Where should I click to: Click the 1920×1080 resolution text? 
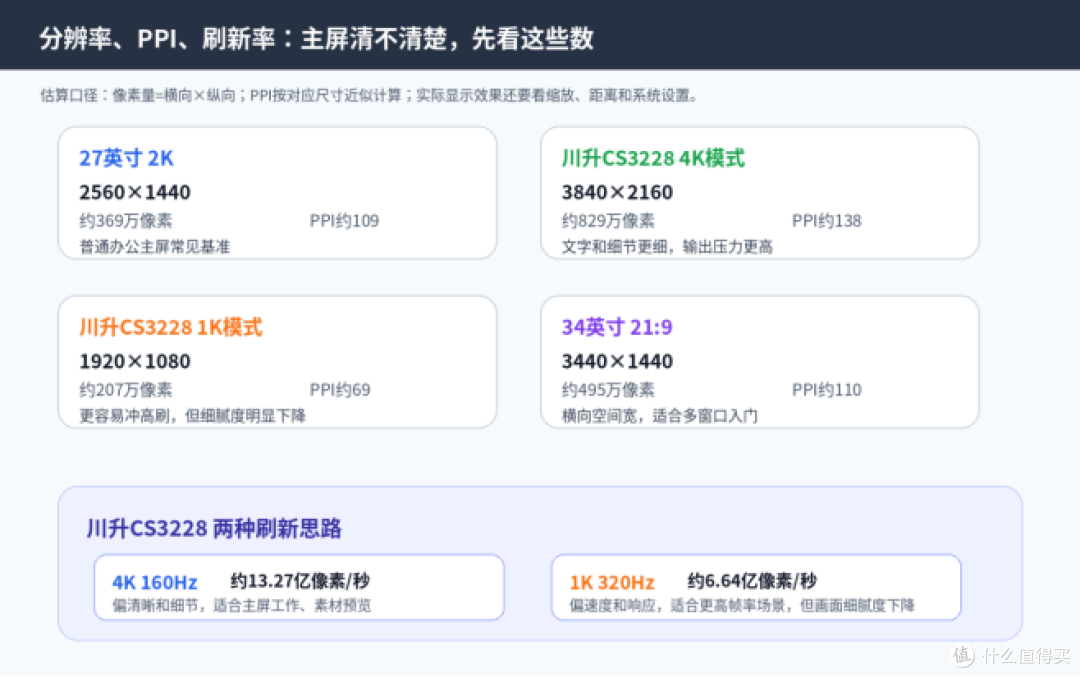[x=135, y=361]
